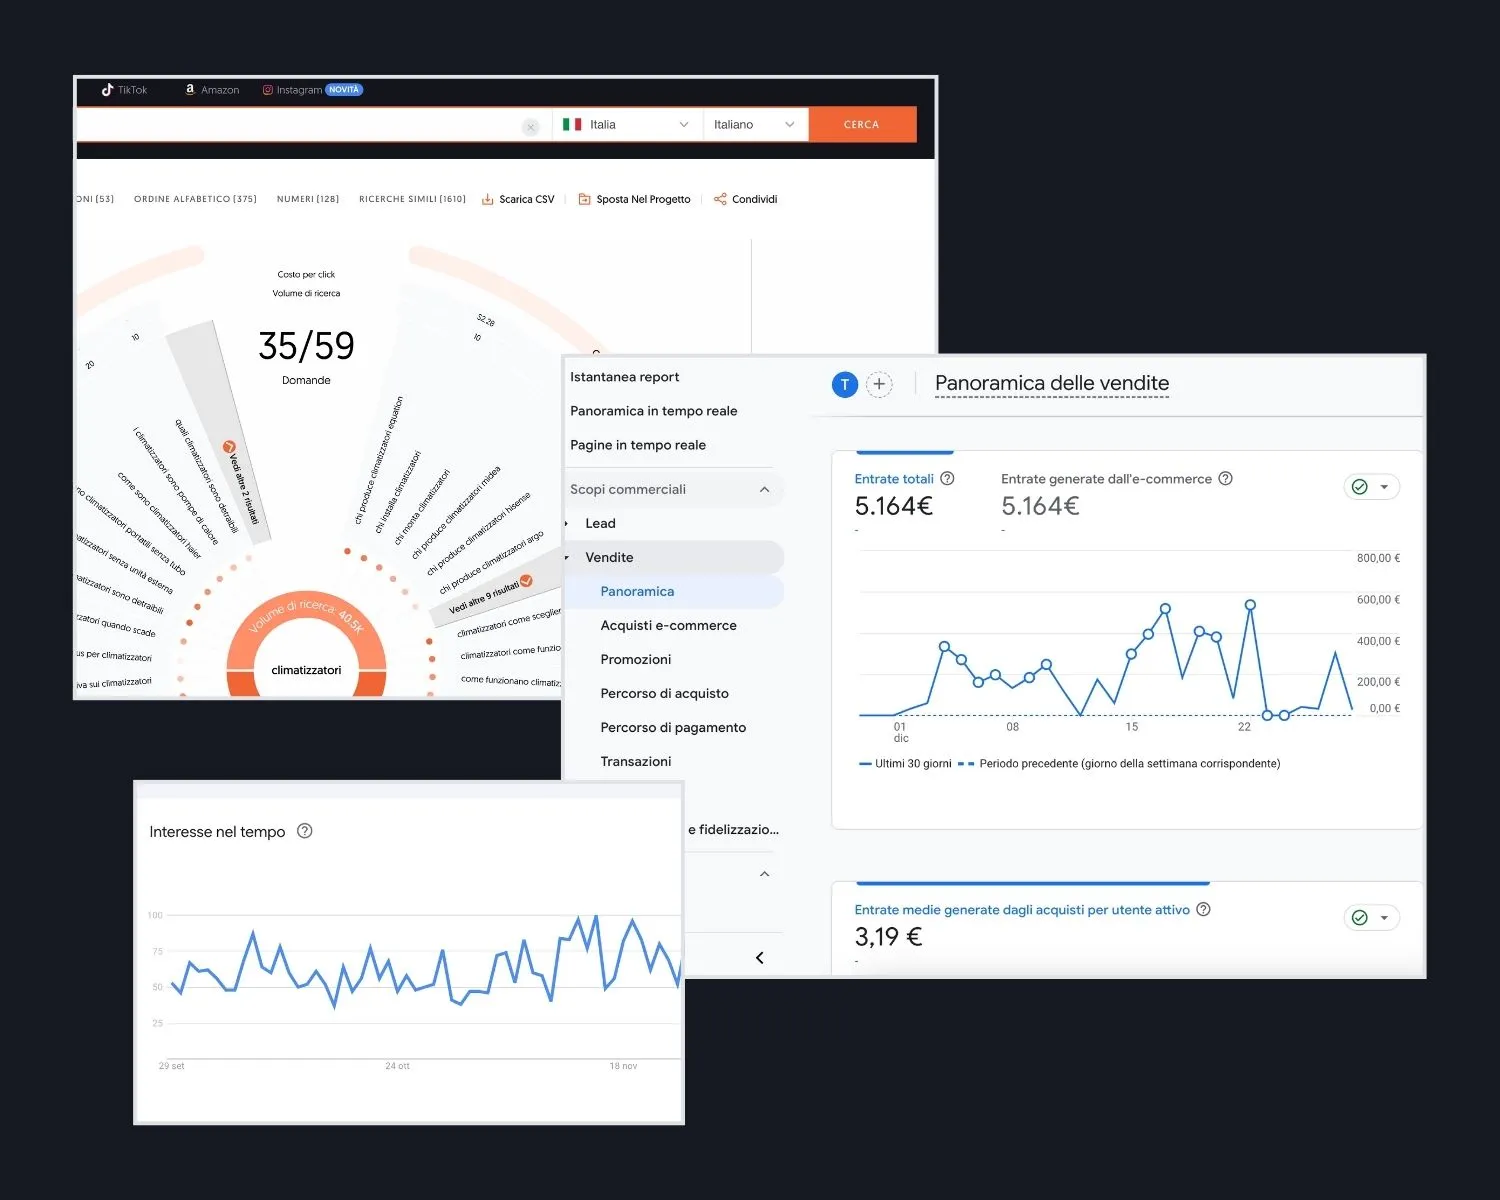Screen dimensions: 1500x1200
Task: Click keyword chi installa climatizzatori
Action: (398, 492)
